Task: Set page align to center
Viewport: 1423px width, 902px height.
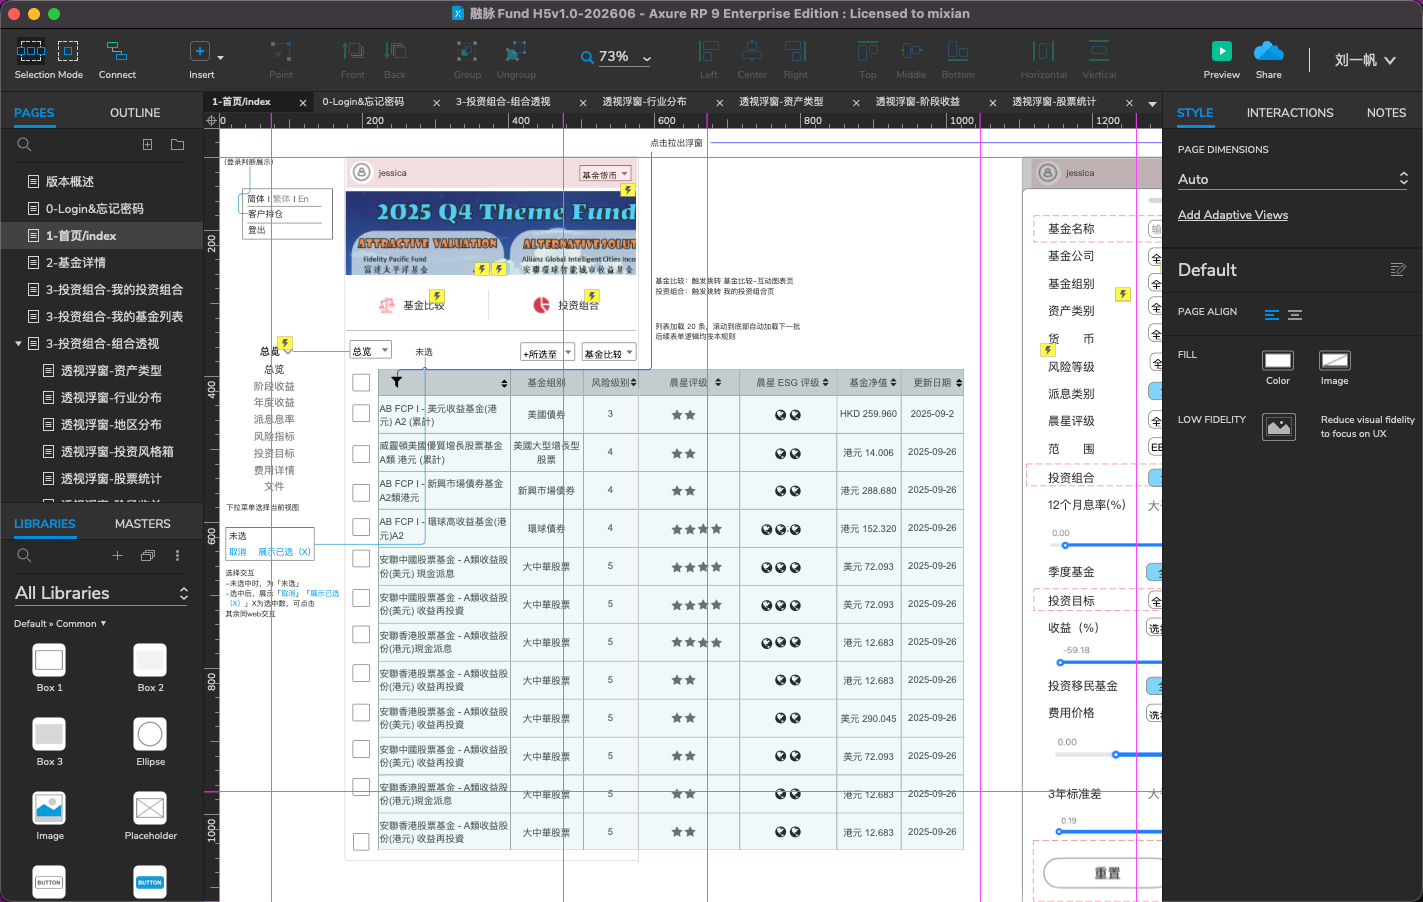Action: pos(1295,314)
